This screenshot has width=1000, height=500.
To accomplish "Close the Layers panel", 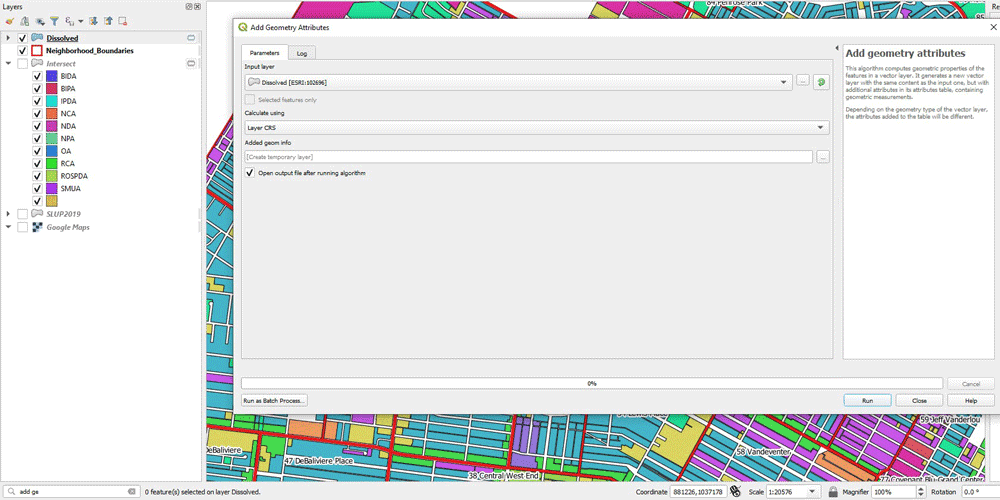I will tap(197, 6).
